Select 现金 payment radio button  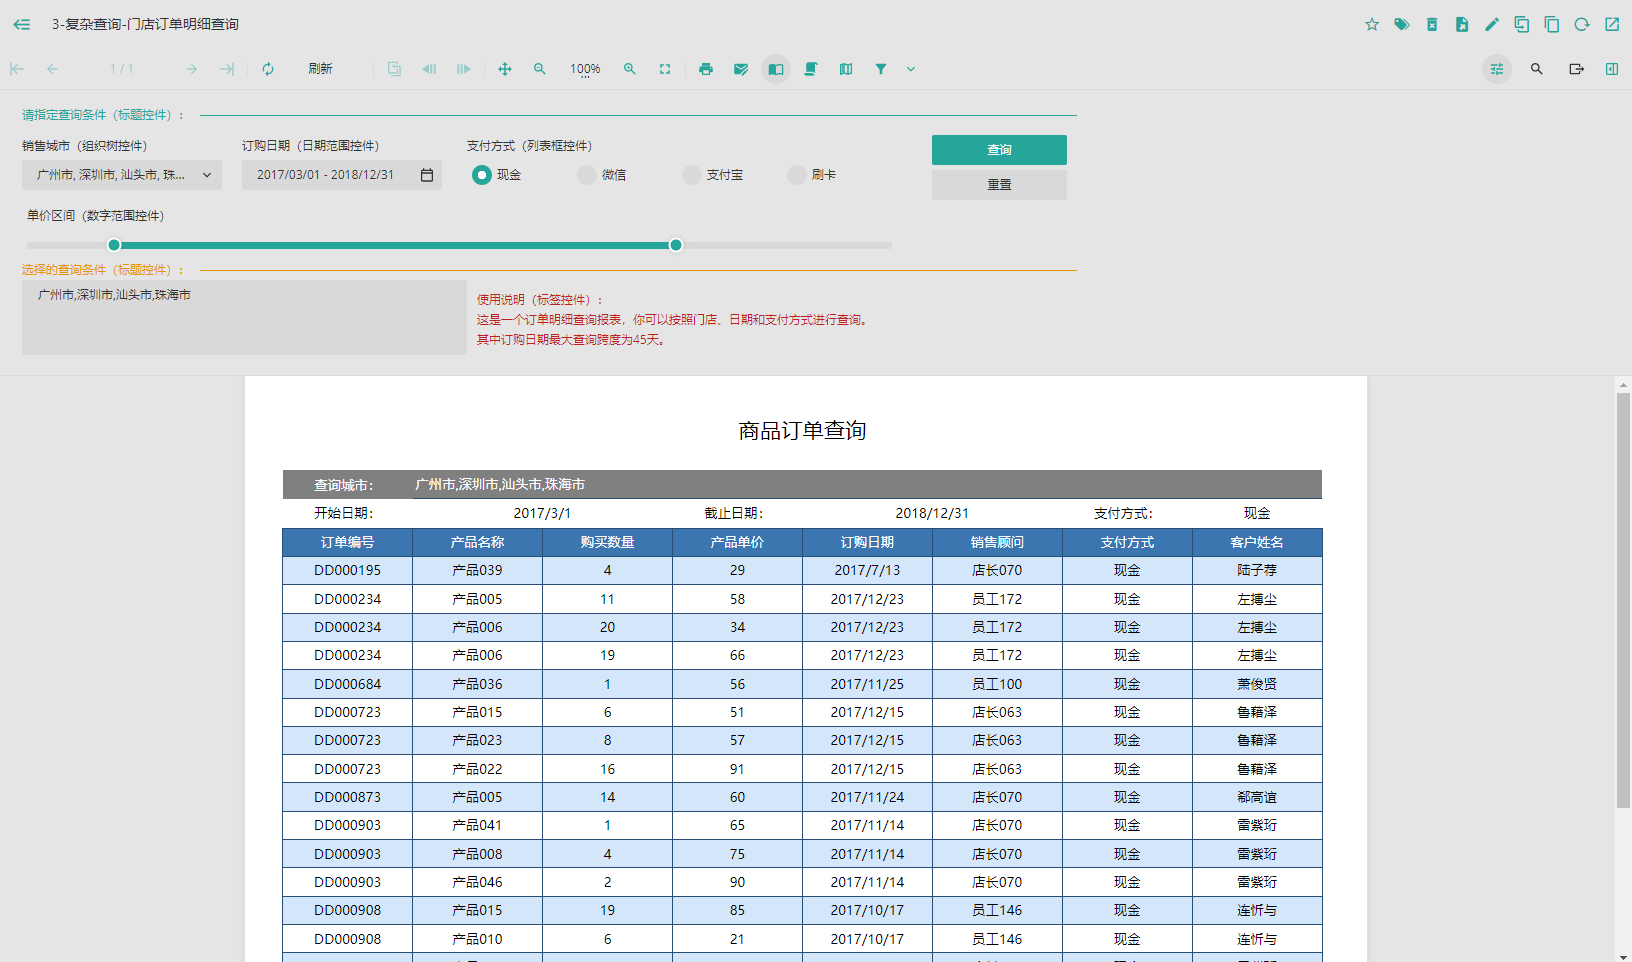click(482, 175)
